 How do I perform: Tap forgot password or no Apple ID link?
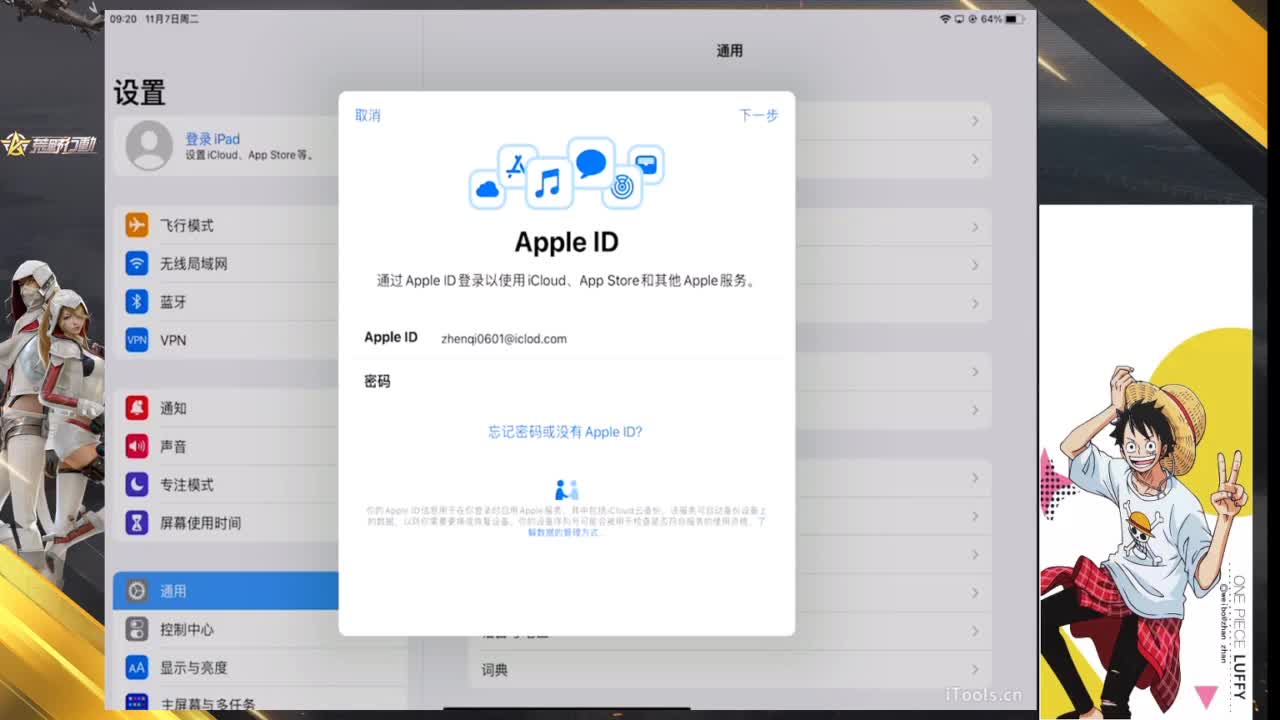[565, 432]
